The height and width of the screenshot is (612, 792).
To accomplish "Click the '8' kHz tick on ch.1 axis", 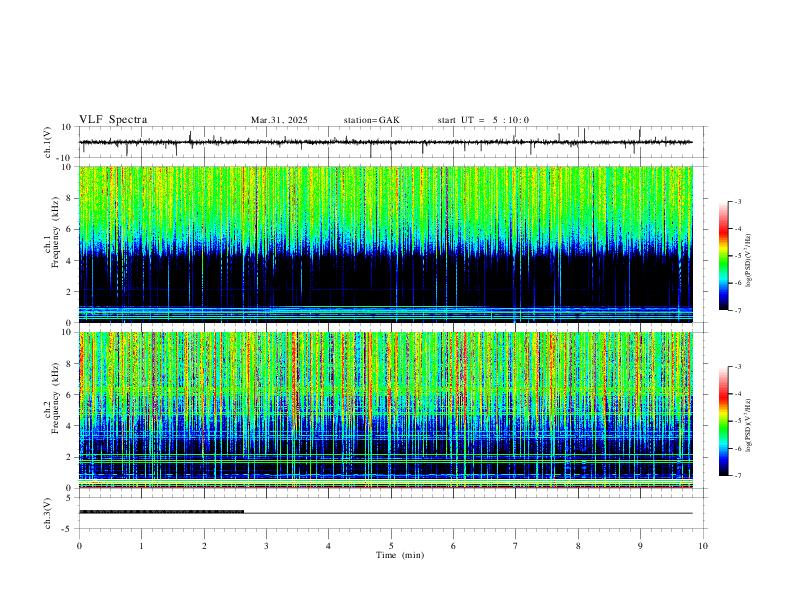I will pos(71,198).
